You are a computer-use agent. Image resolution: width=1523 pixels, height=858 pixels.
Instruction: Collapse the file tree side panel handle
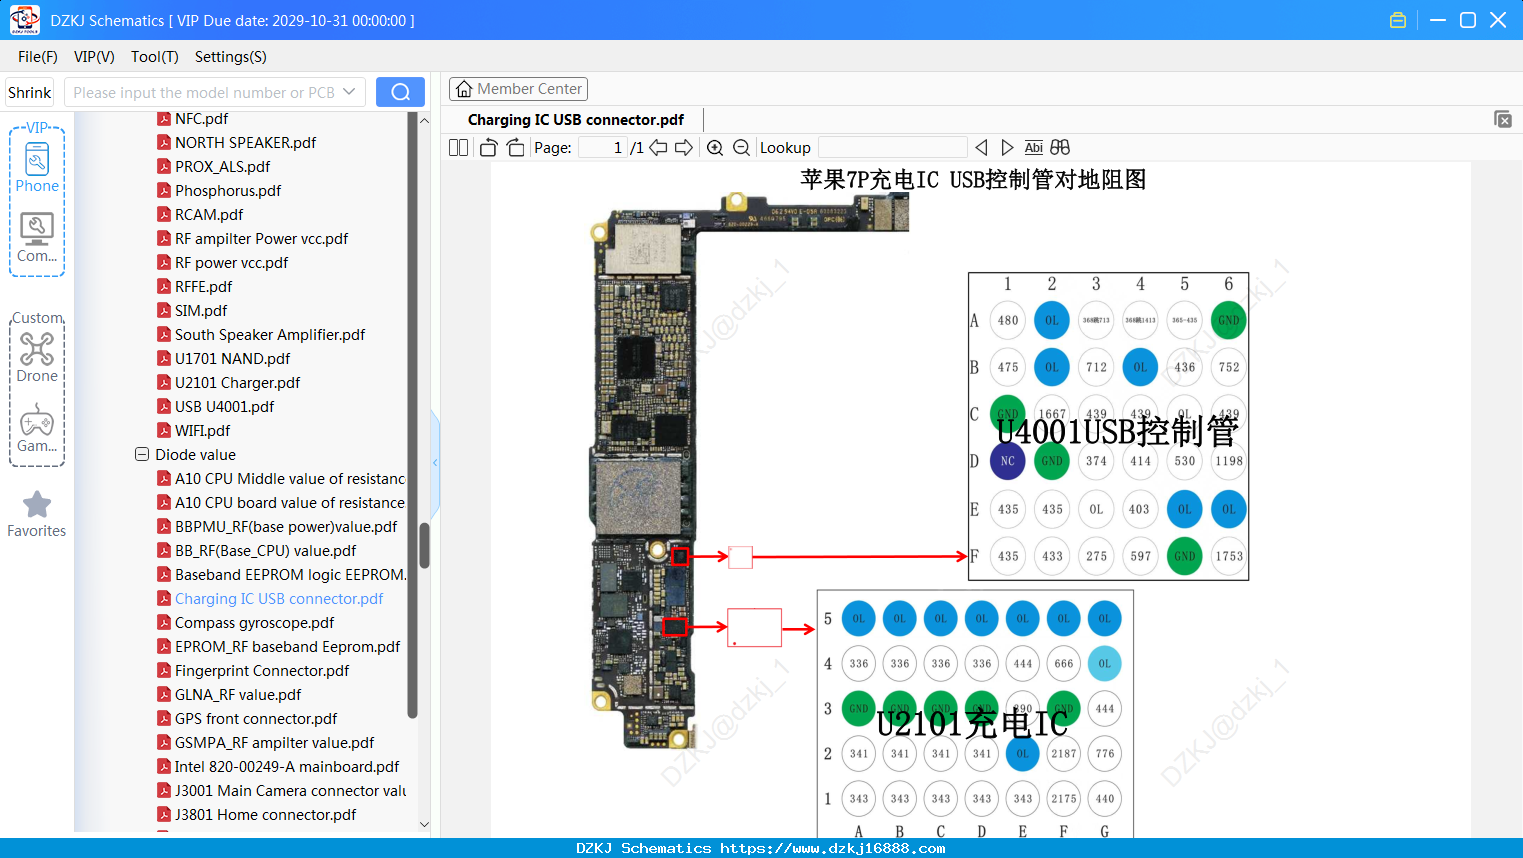pyautogui.click(x=435, y=462)
